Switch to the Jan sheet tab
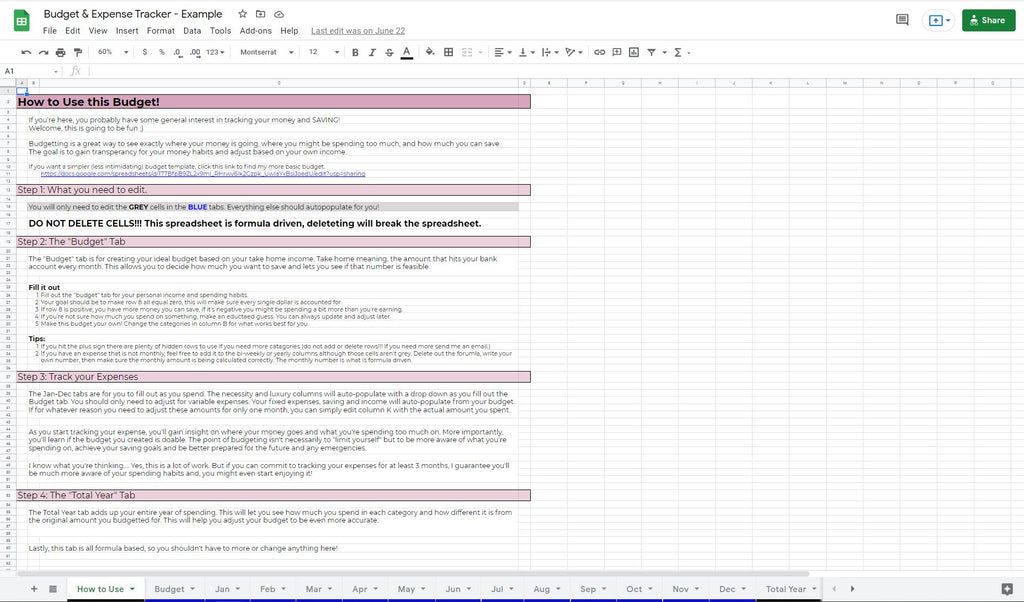This screenshot has height=602, width=1024. pos(222,589)
